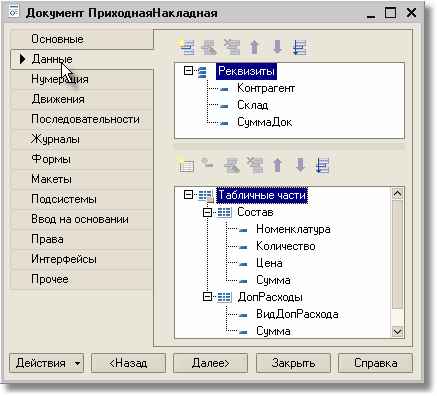Click the <Назад button
The image size is (437, 396).
128,363
